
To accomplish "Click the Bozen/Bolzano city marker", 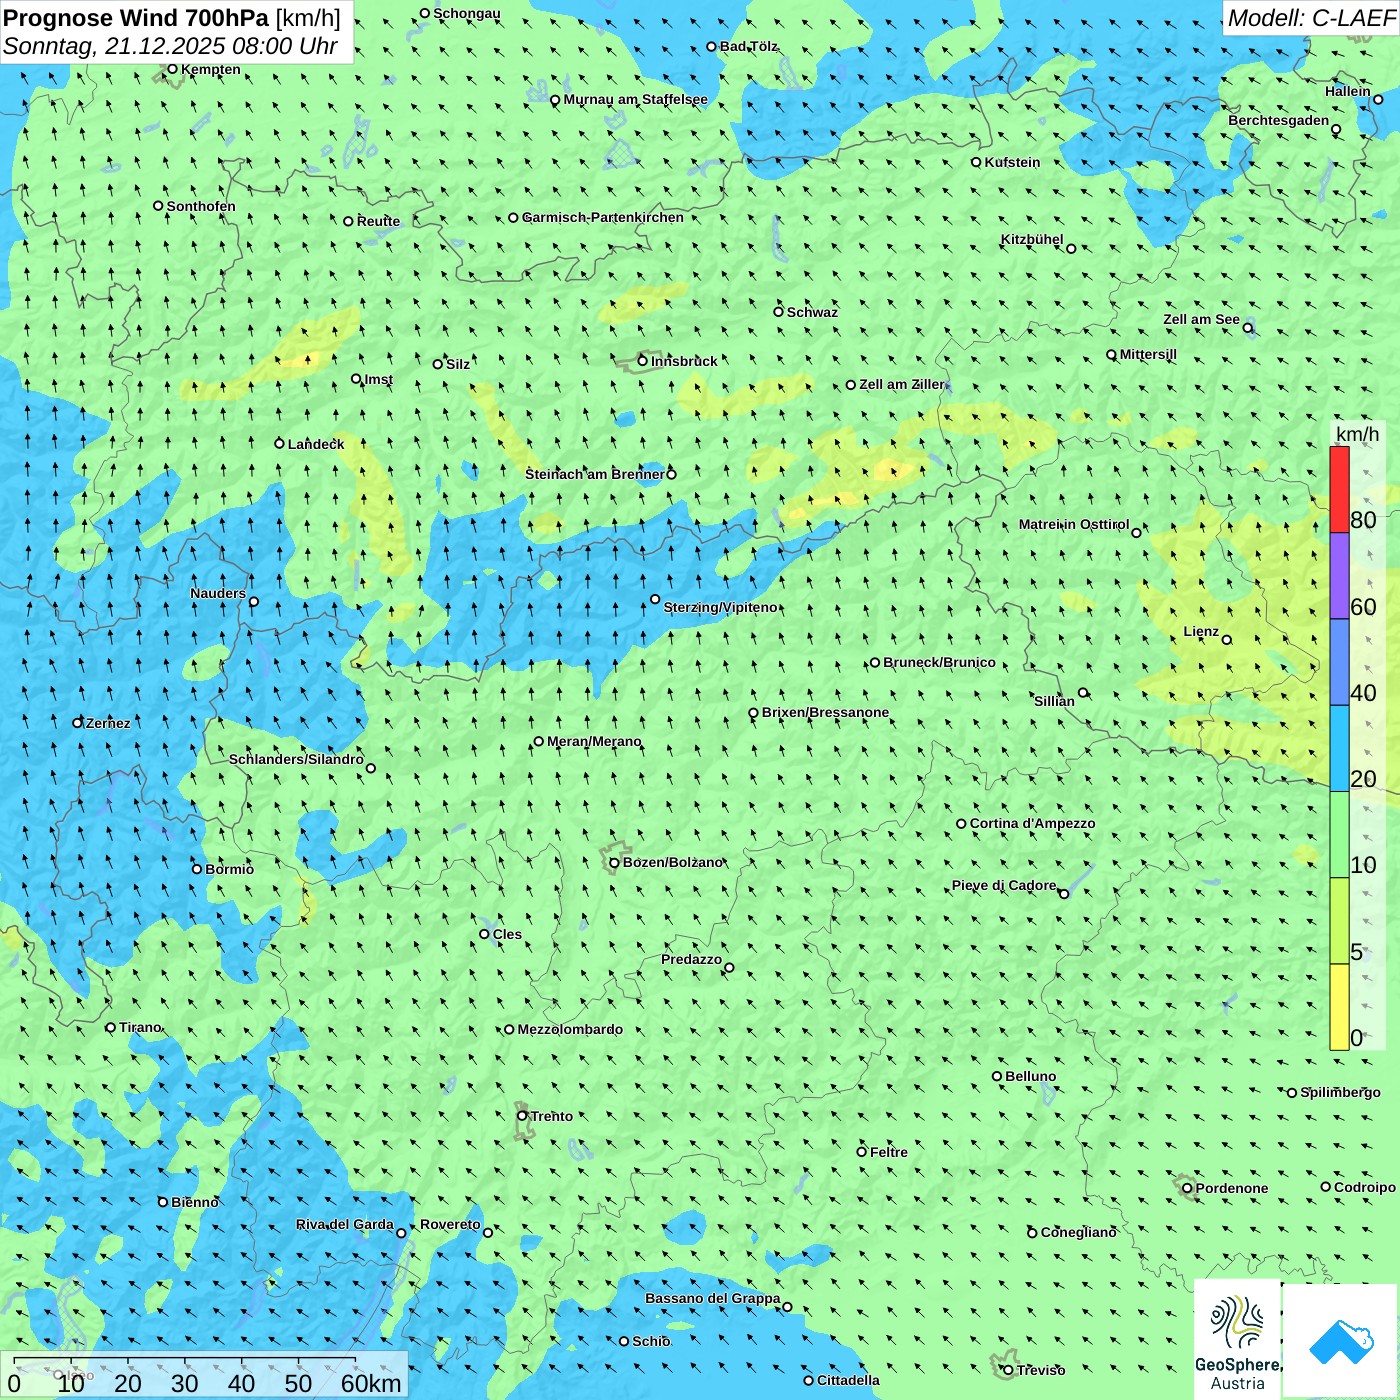I will tap(614, 862).
